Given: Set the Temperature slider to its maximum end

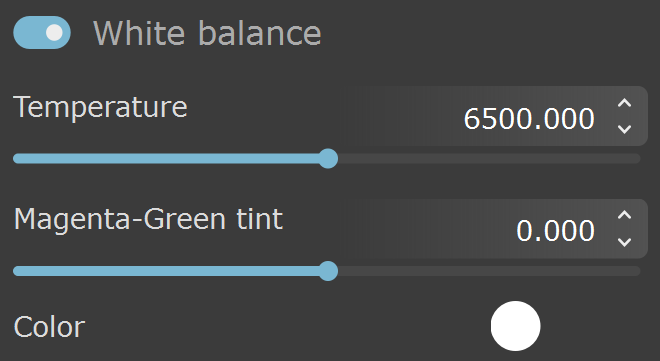Looking at the screenshot, I should click(x=637, y=159).
